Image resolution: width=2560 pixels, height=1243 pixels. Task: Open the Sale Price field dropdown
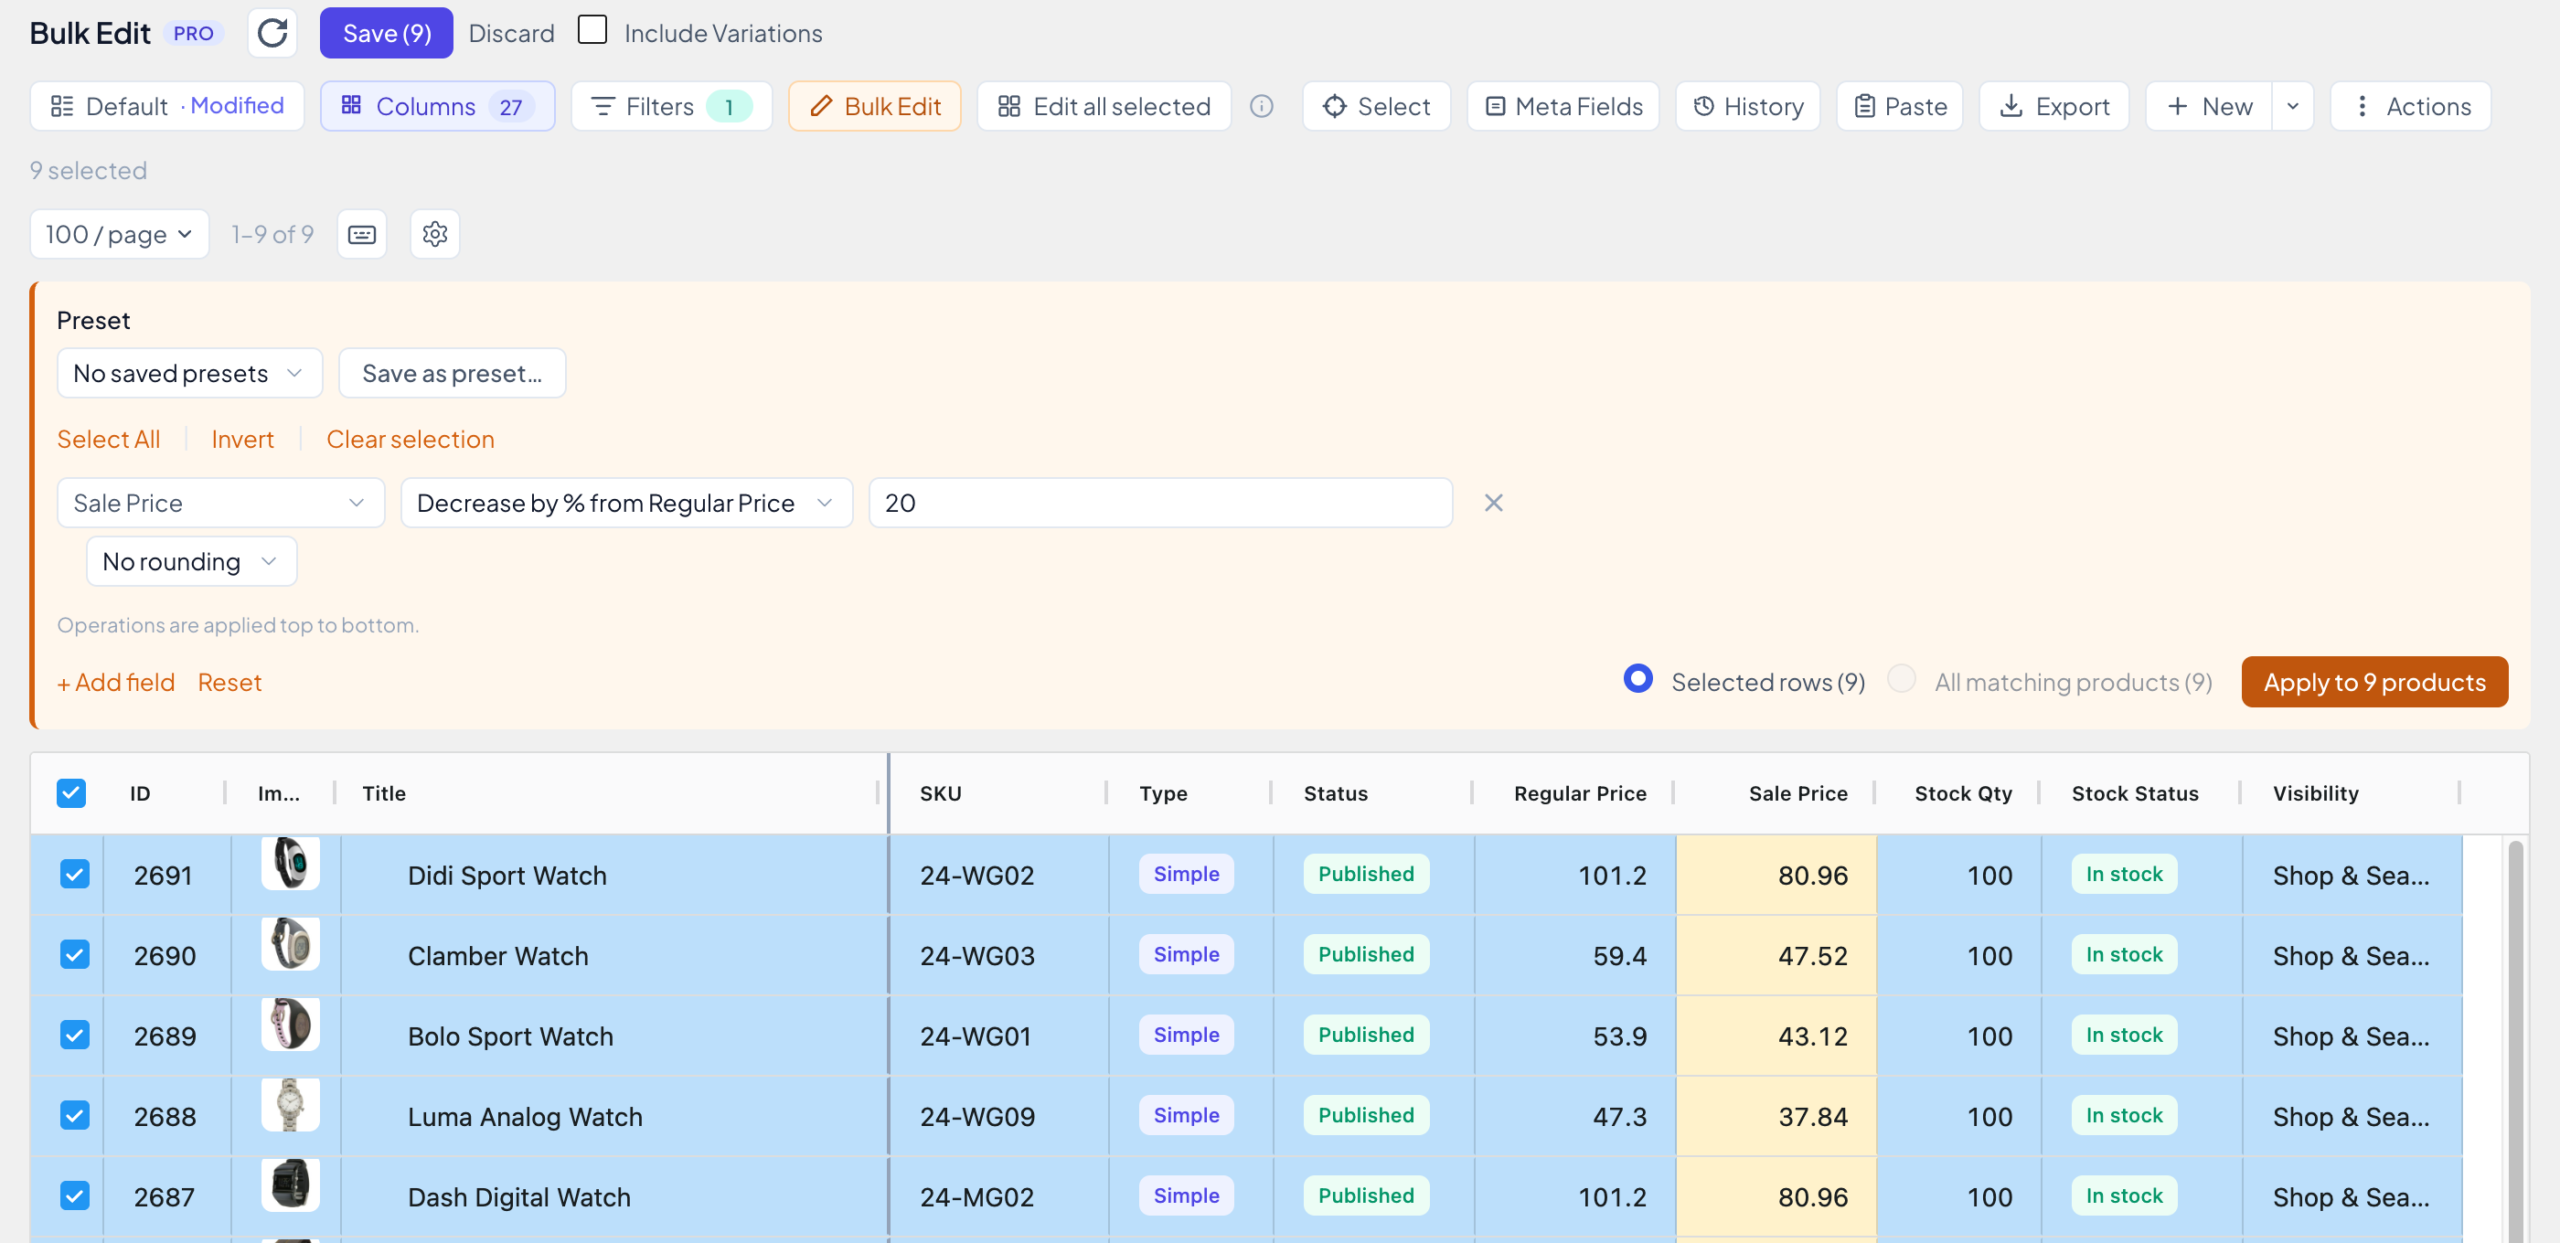tap(221, 503)
